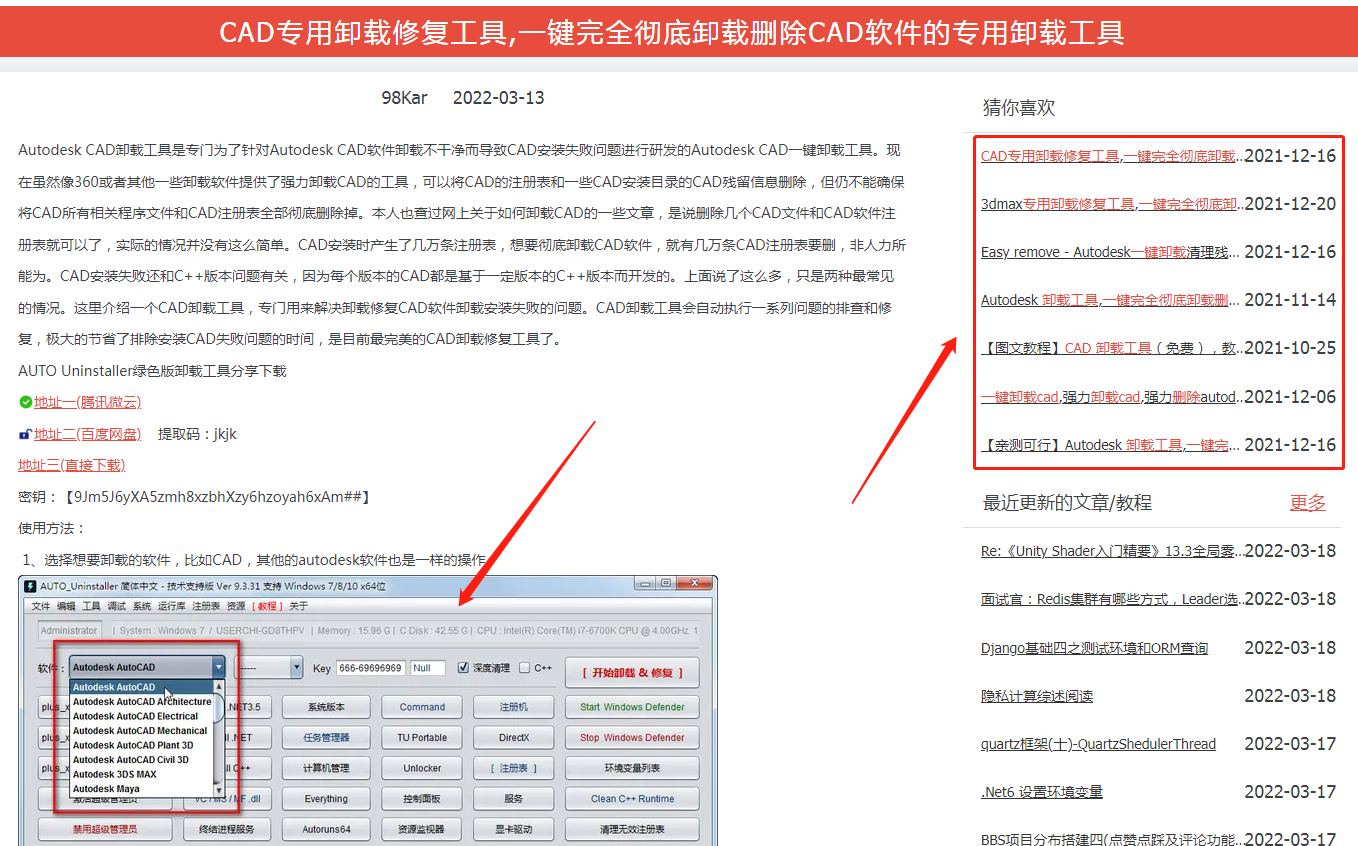
Task: Click the 终结进程服务 button
Action: tap(227, 829)
